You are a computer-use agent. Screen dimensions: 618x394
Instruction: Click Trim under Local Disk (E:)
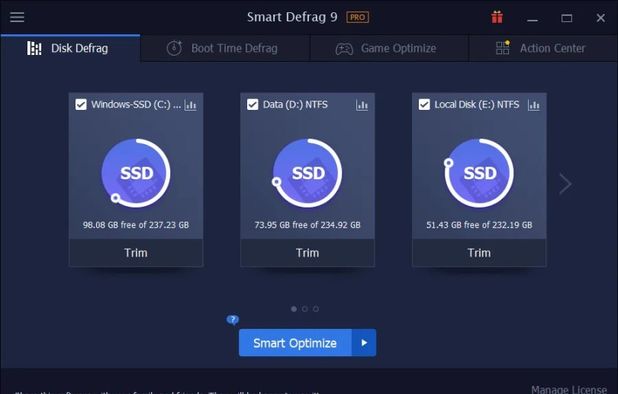pos(479,253)
